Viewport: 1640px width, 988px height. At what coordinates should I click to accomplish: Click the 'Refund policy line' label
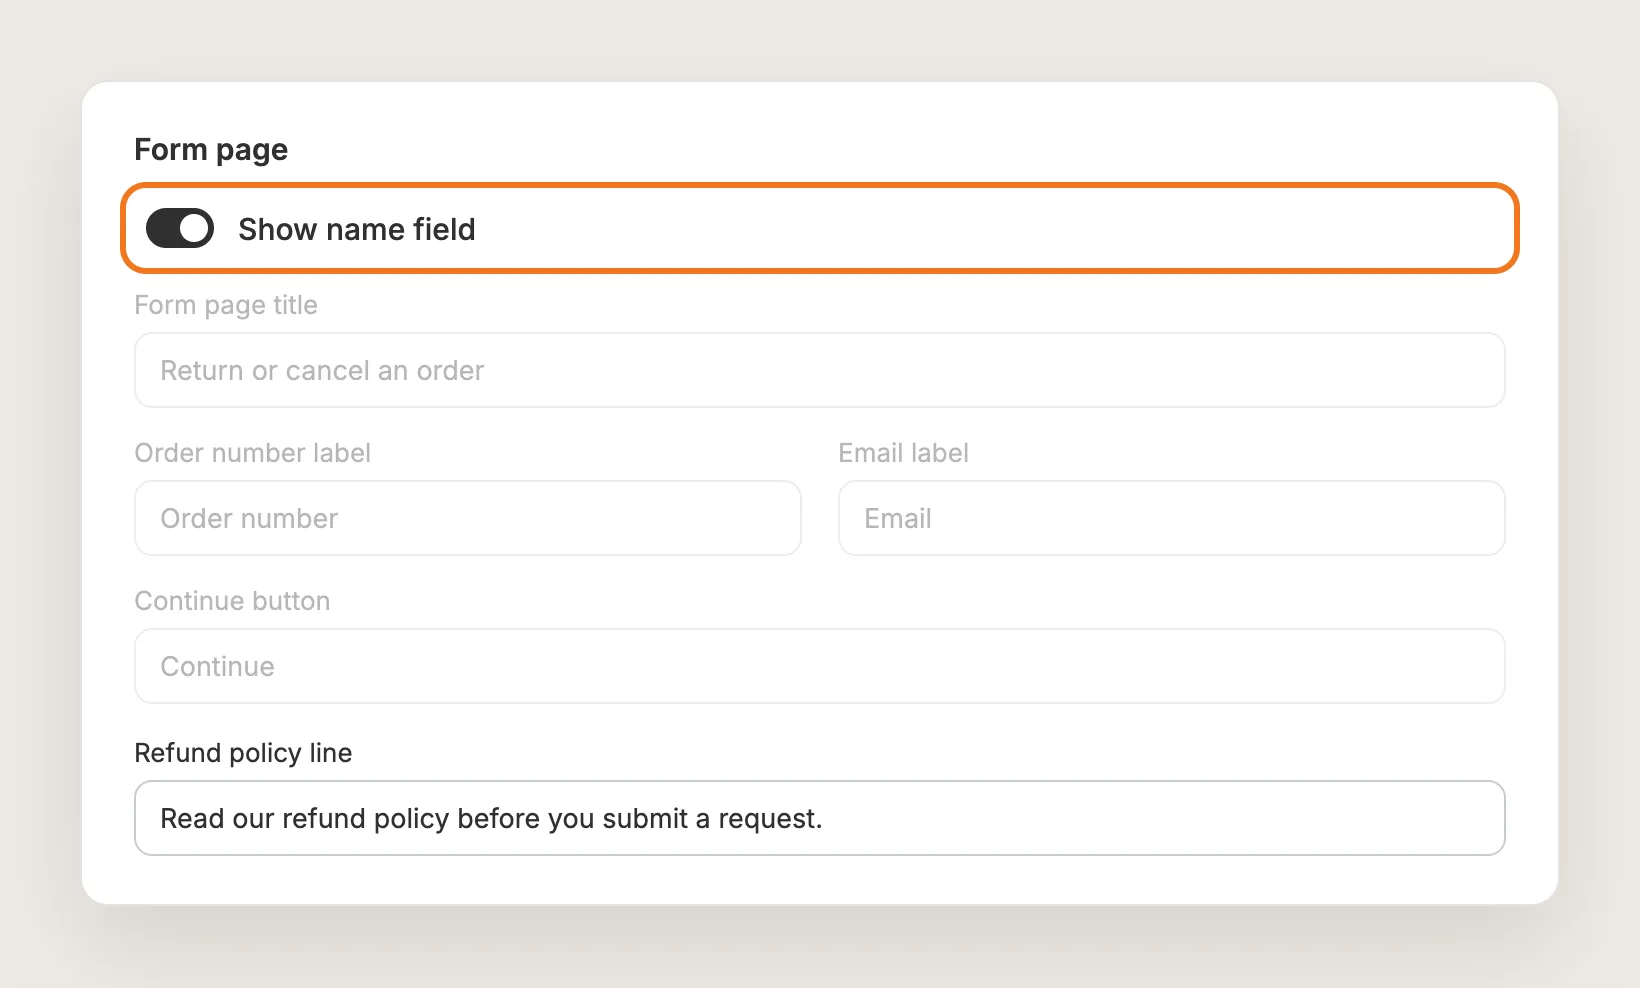click(x=243, y=753)
